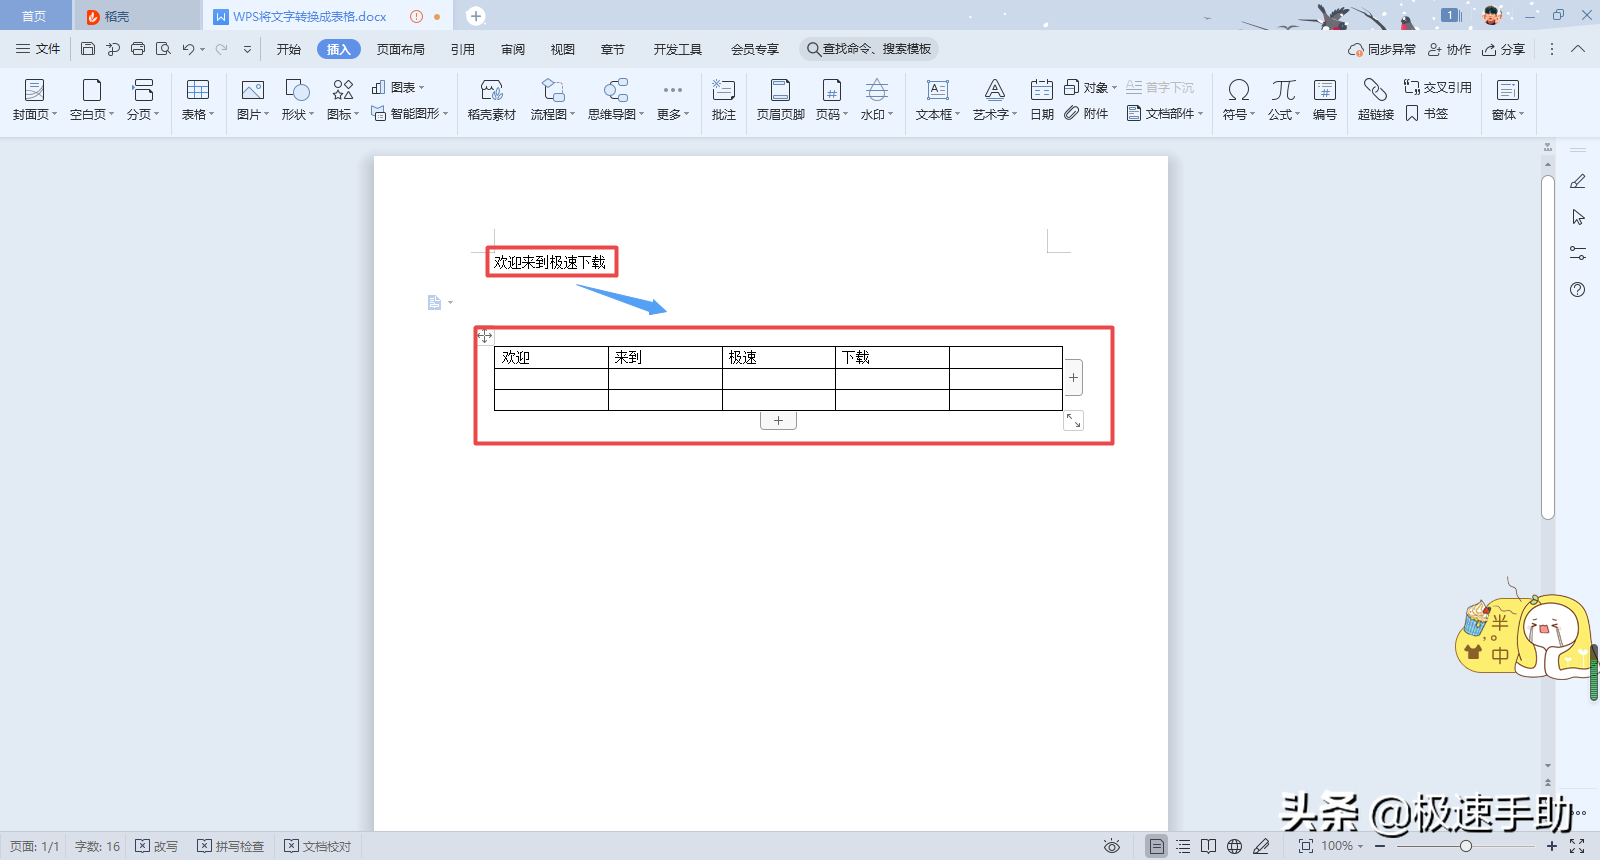Image resolution: width=1600 pixels, height=860 pixels.
Task: Open the 100% zoom level dropdown
Action: [x=1342, y=846]
